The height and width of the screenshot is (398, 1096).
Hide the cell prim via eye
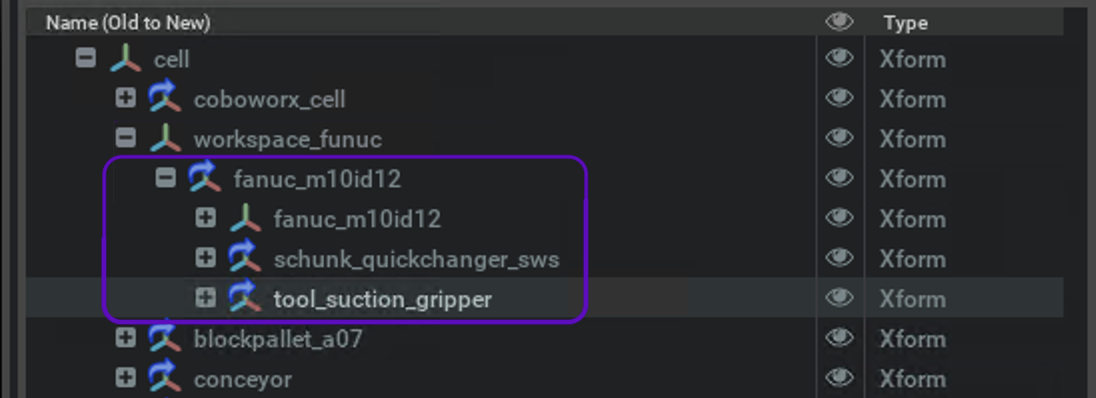pos(839,59)
